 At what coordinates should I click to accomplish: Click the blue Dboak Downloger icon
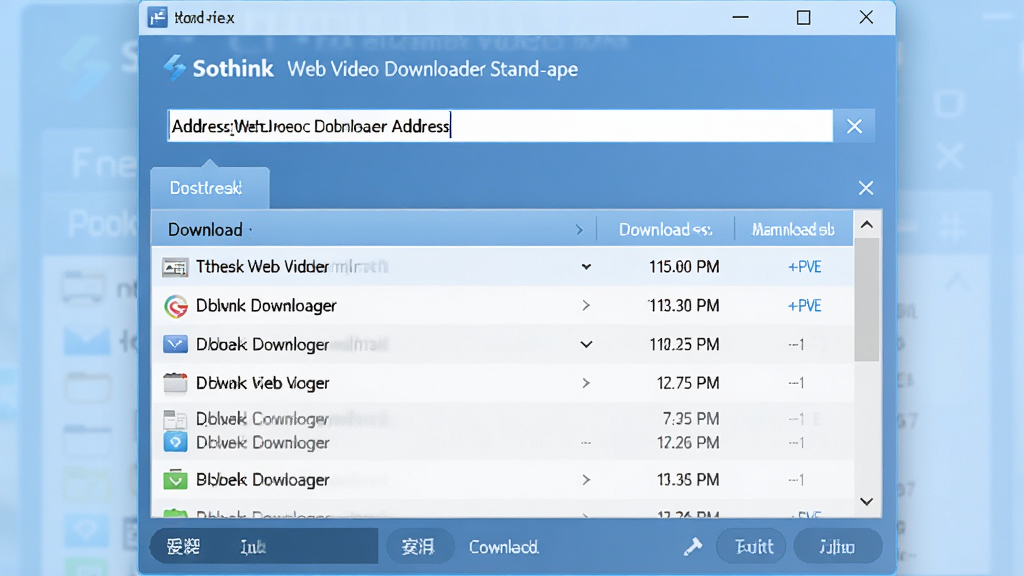[x=175, y=344]
